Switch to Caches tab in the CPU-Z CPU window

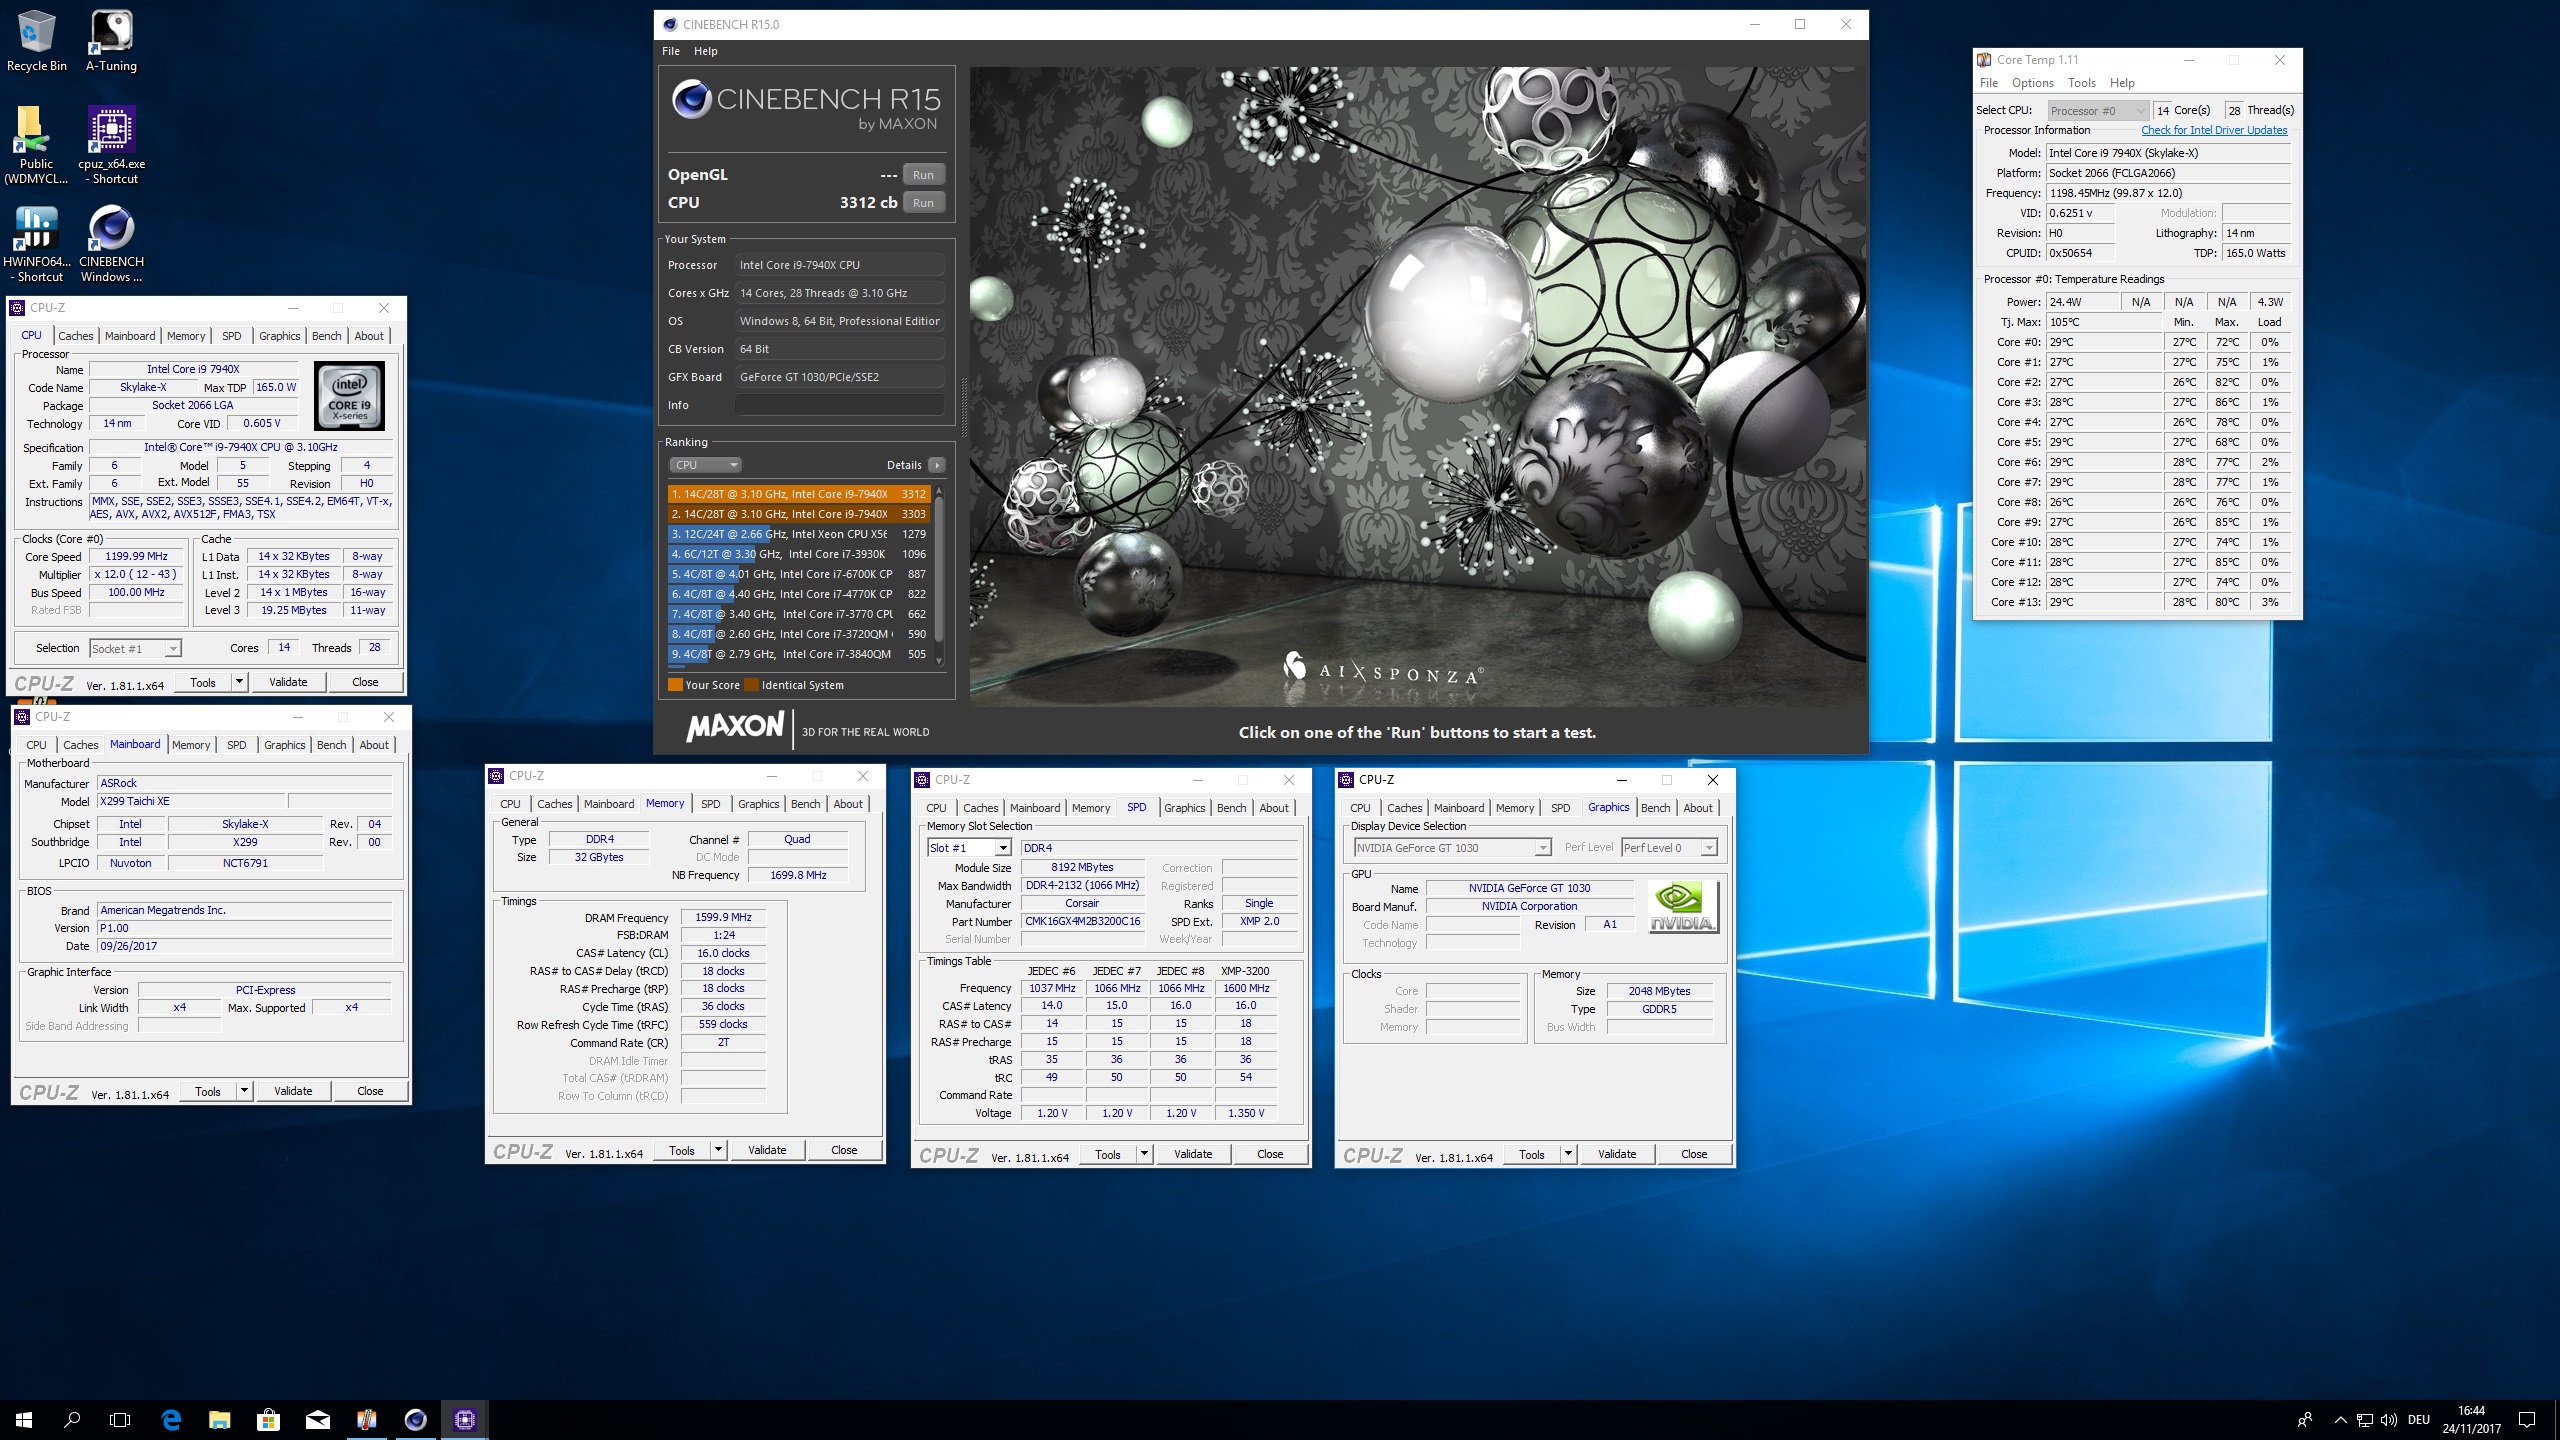click(x=75, y=336)
